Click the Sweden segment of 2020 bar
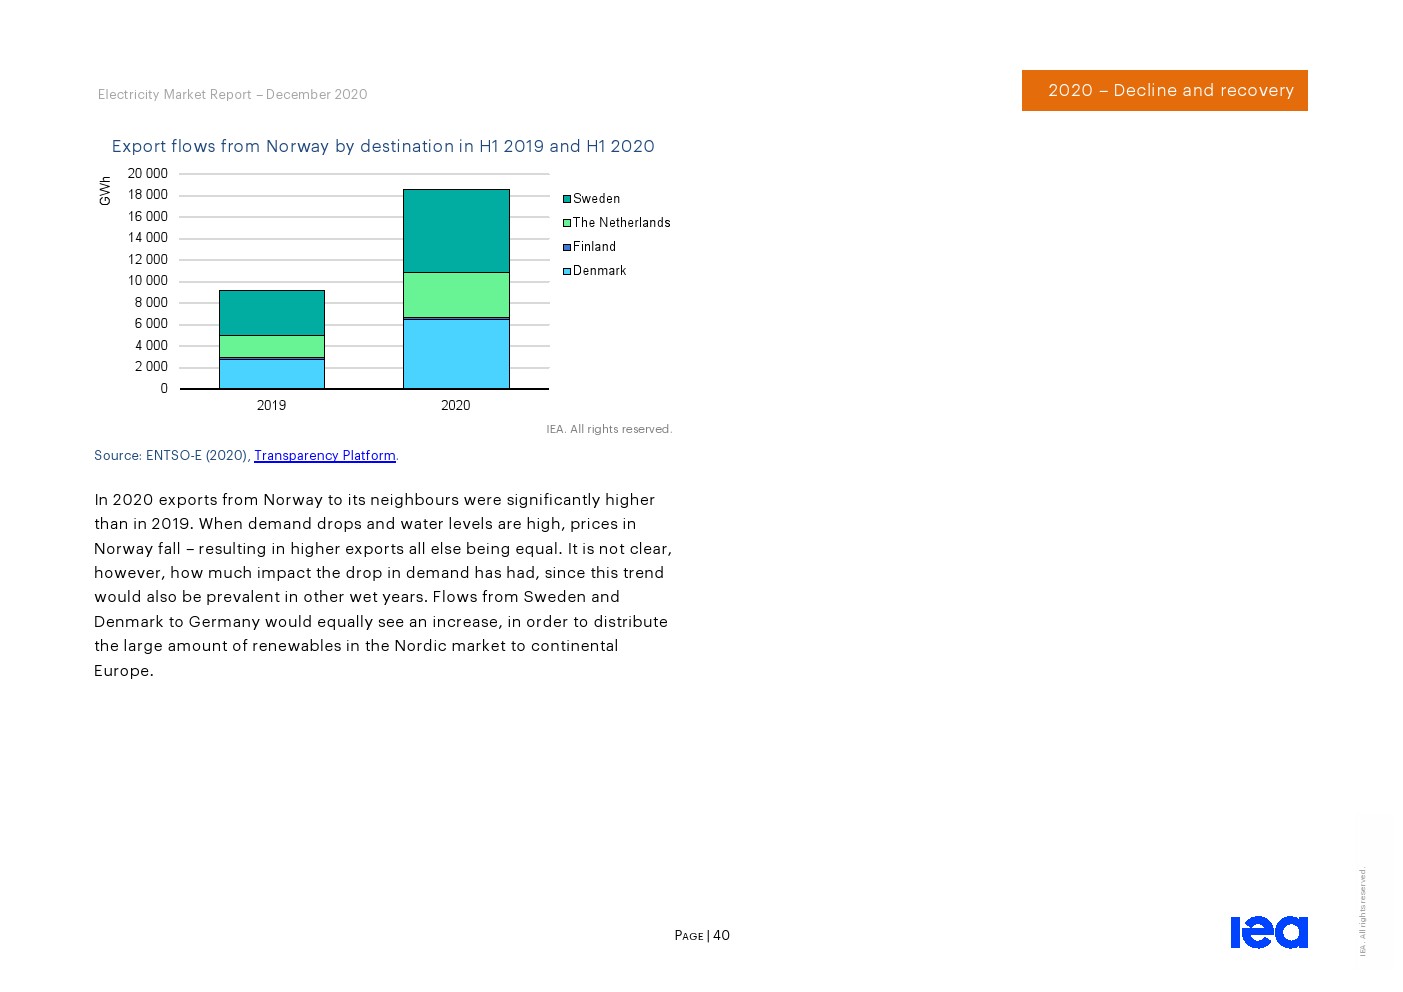This screenshot has width=1403, height=992. 455,231
